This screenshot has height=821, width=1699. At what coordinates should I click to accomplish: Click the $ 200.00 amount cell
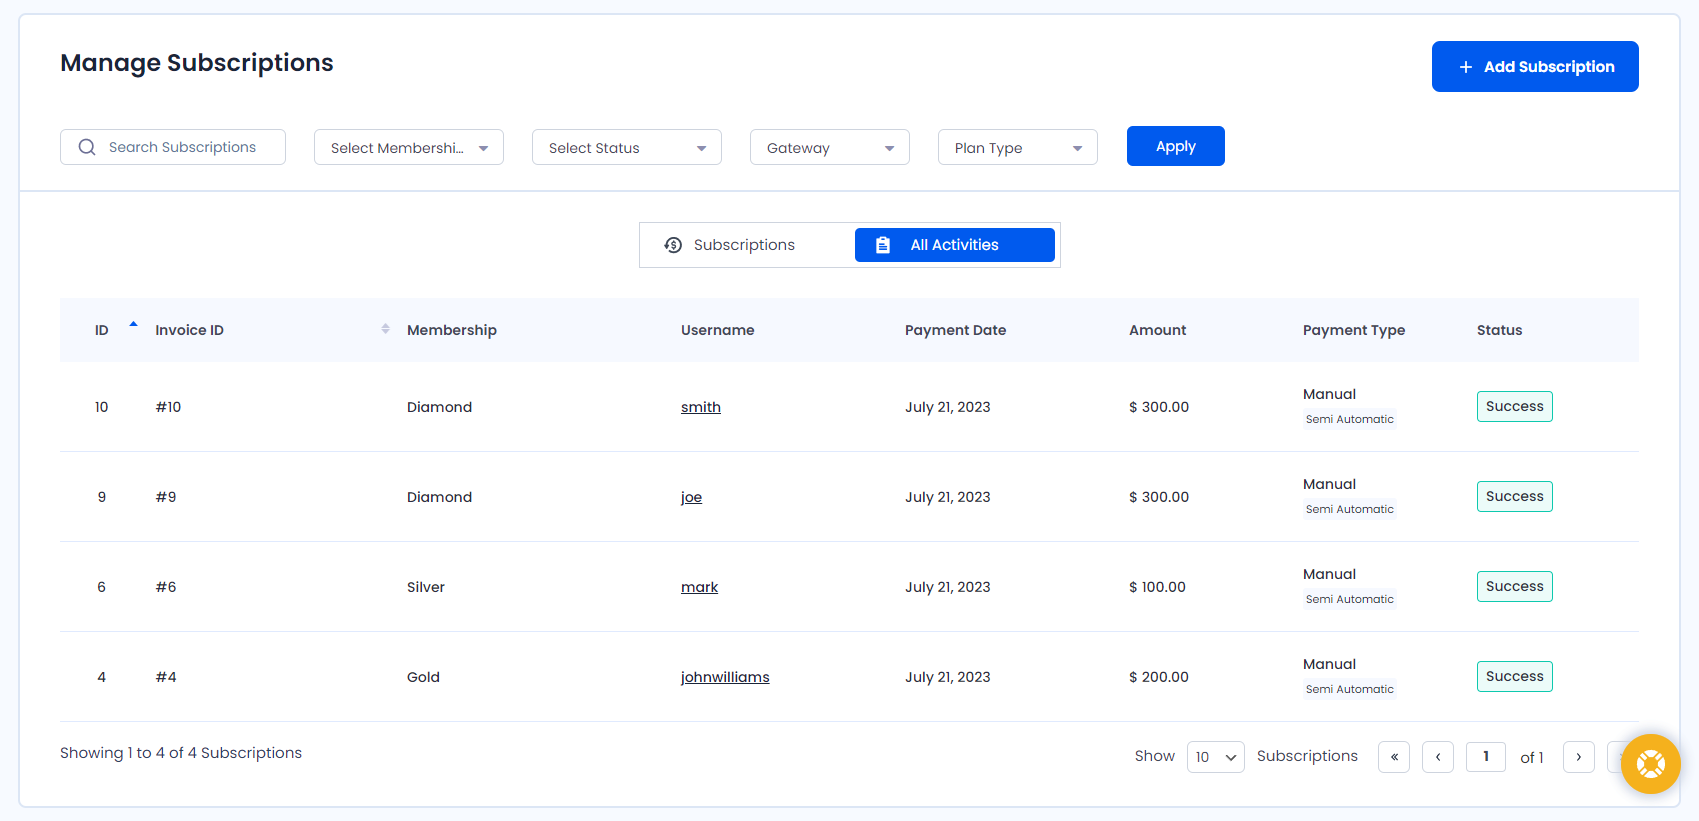1159,677
